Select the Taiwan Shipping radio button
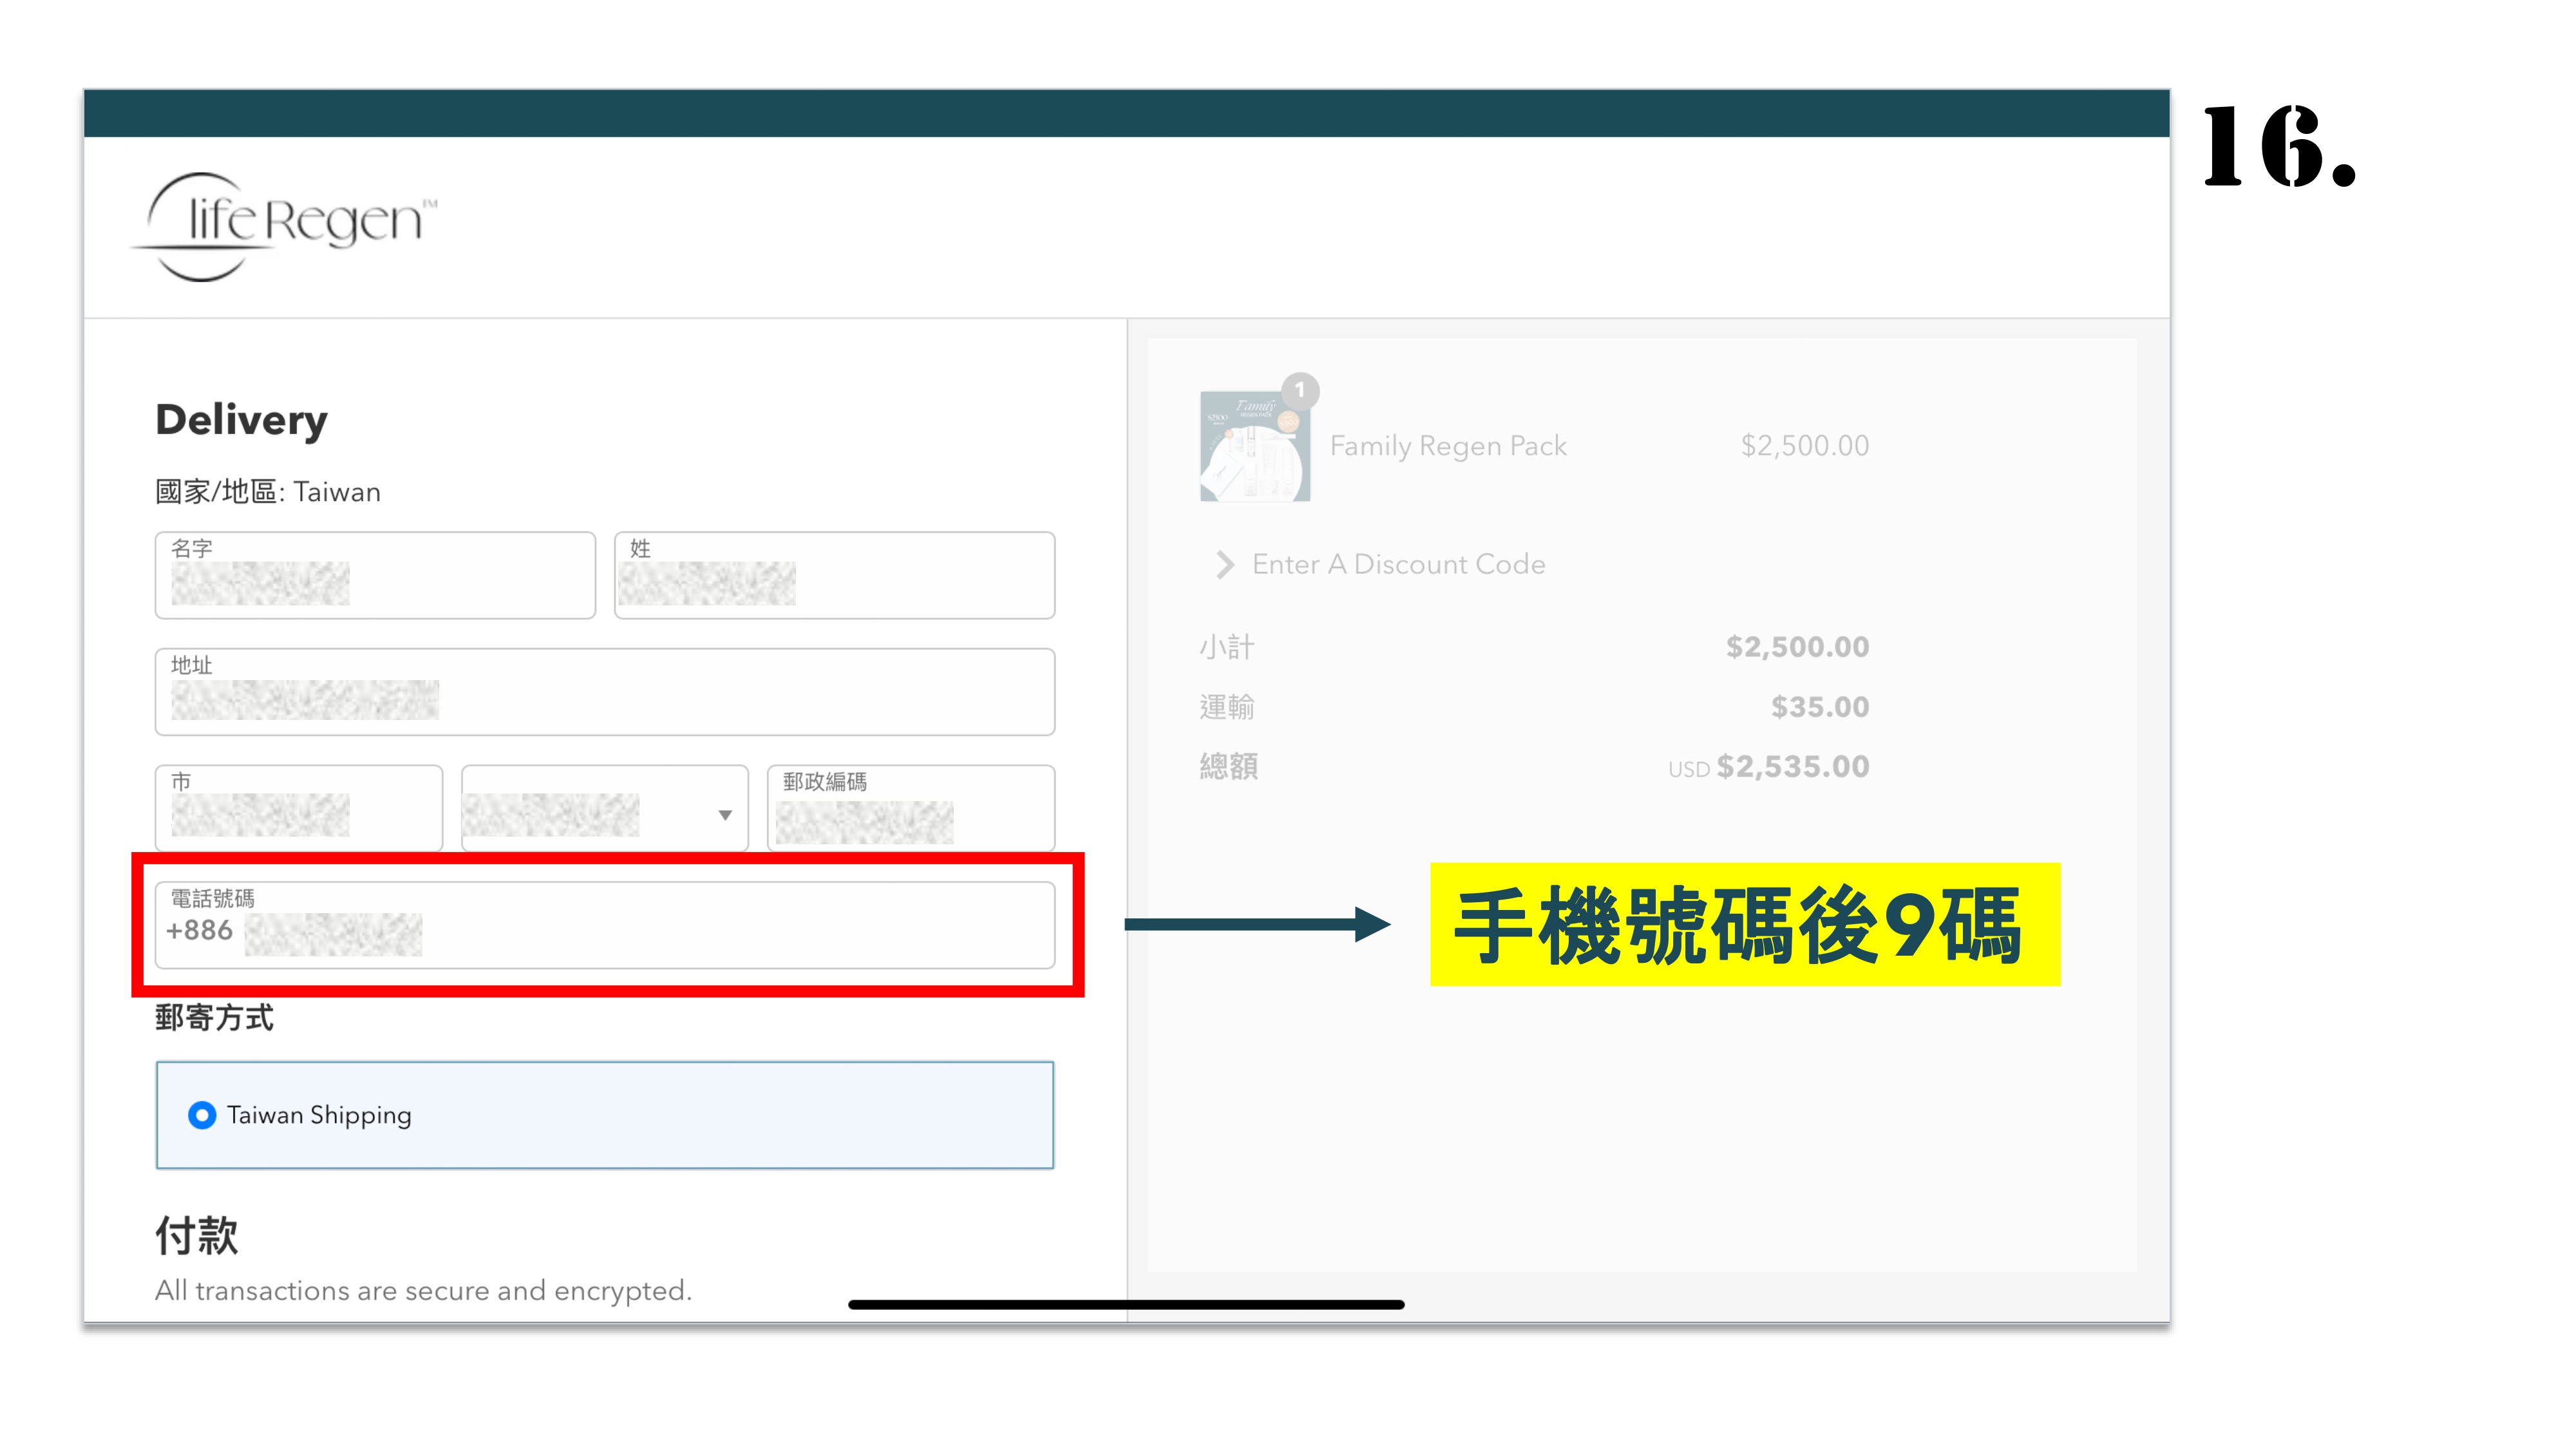This screenshot has height=1449, width=2576. (202, 1115)
